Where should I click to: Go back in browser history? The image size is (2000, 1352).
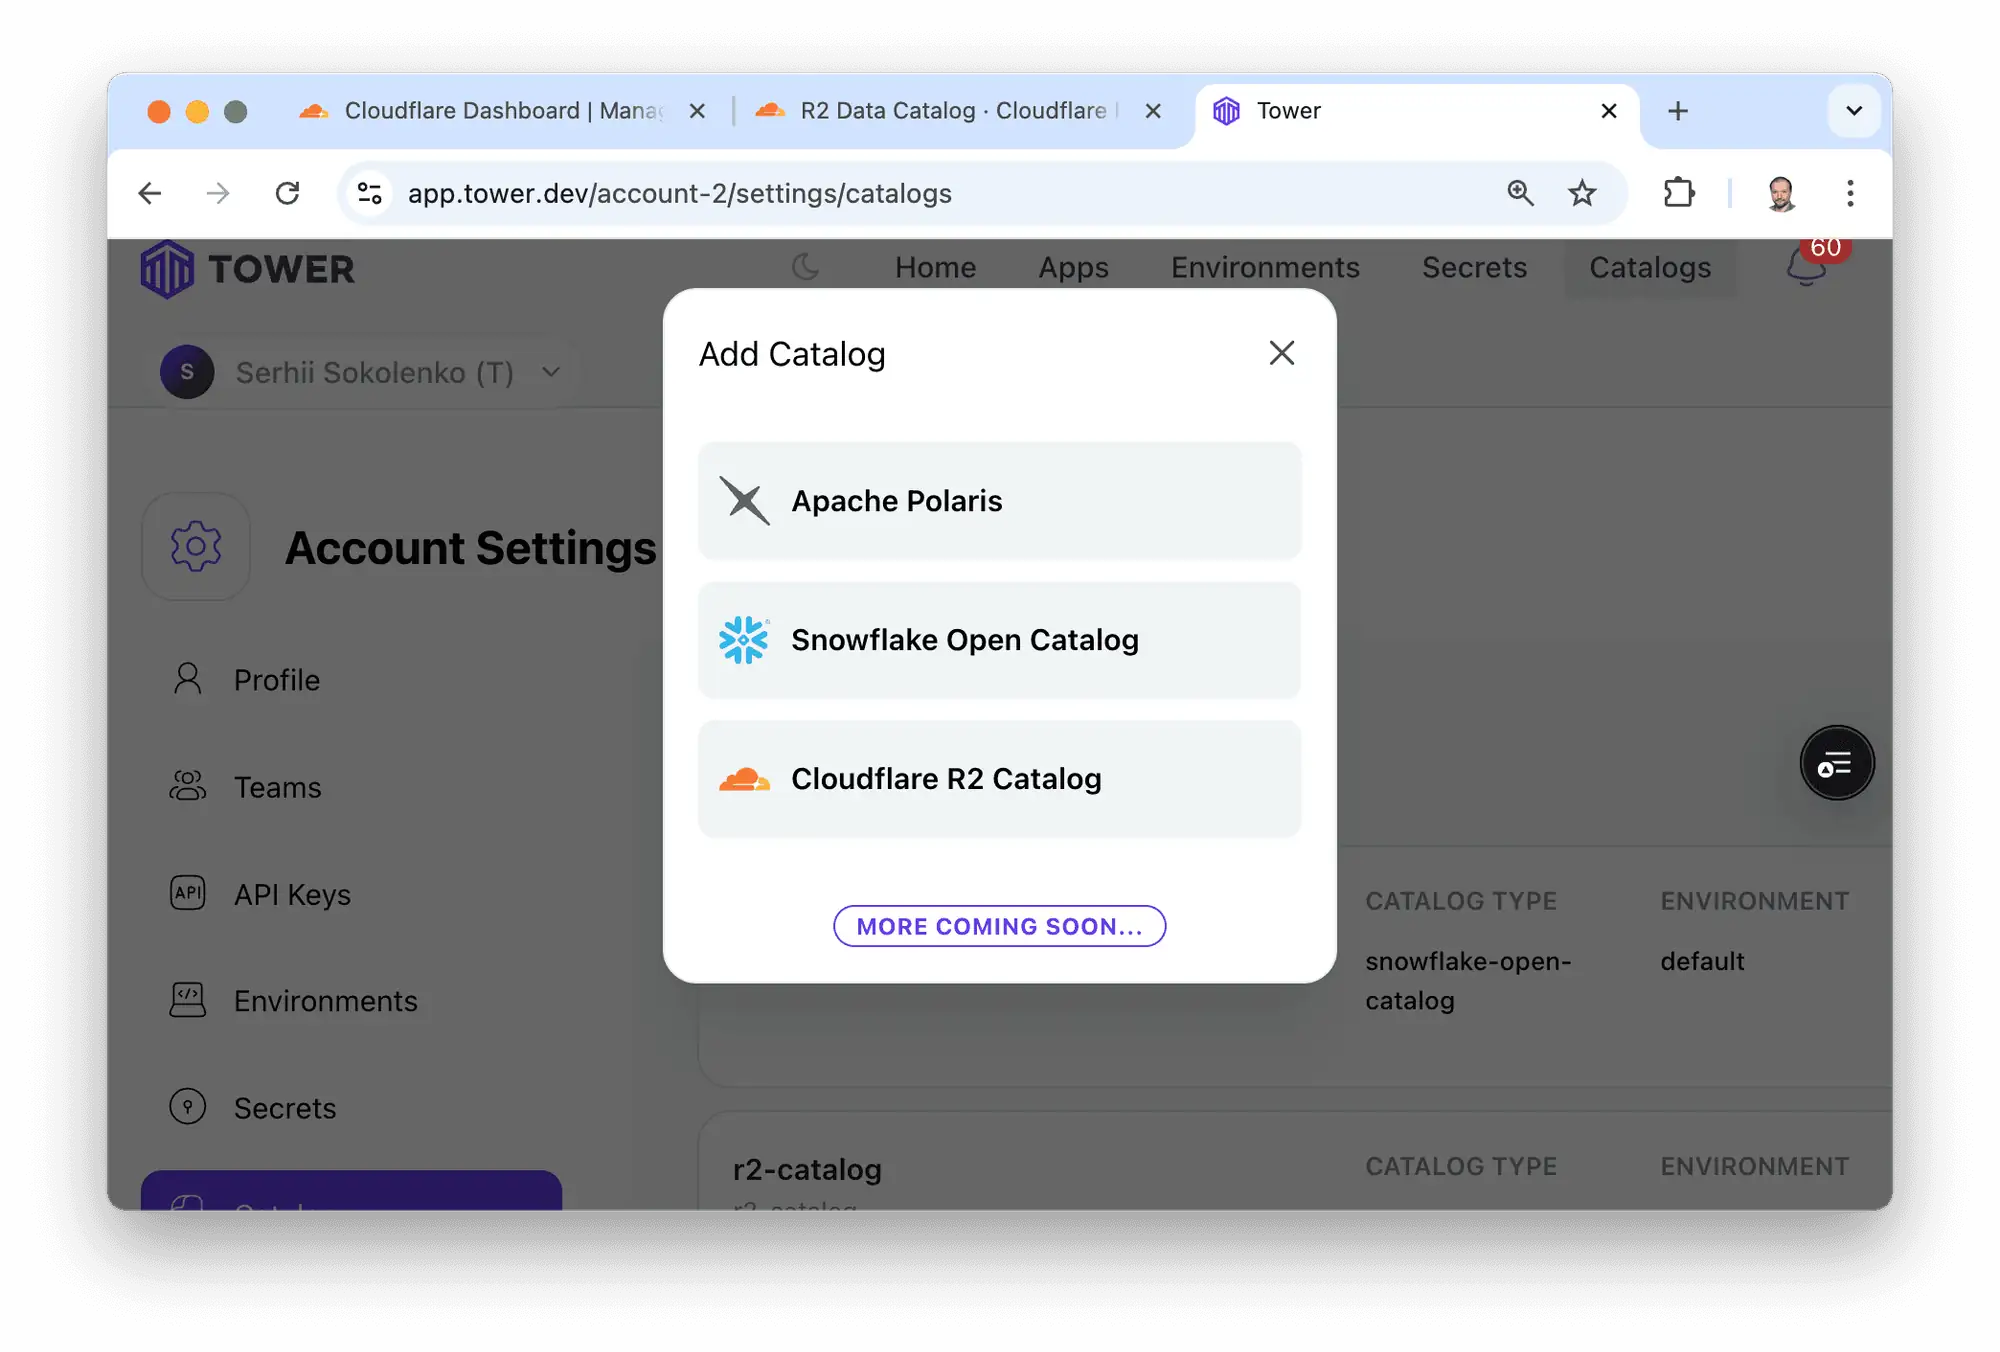150,193
